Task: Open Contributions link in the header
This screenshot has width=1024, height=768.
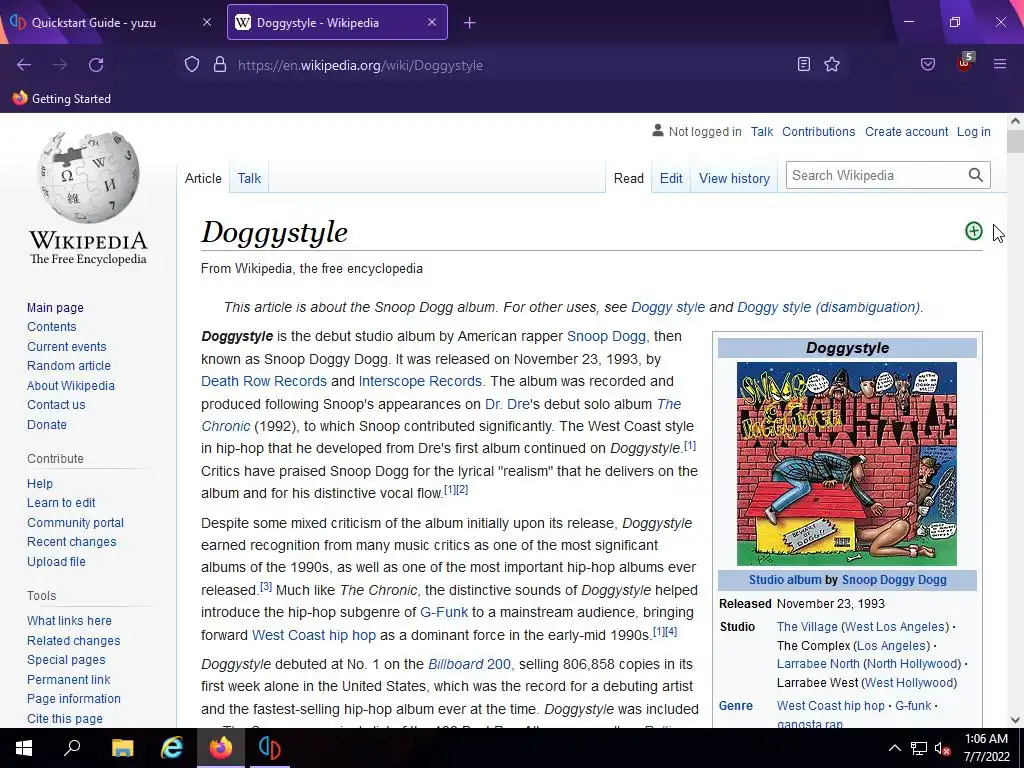Action: (818, 131)
